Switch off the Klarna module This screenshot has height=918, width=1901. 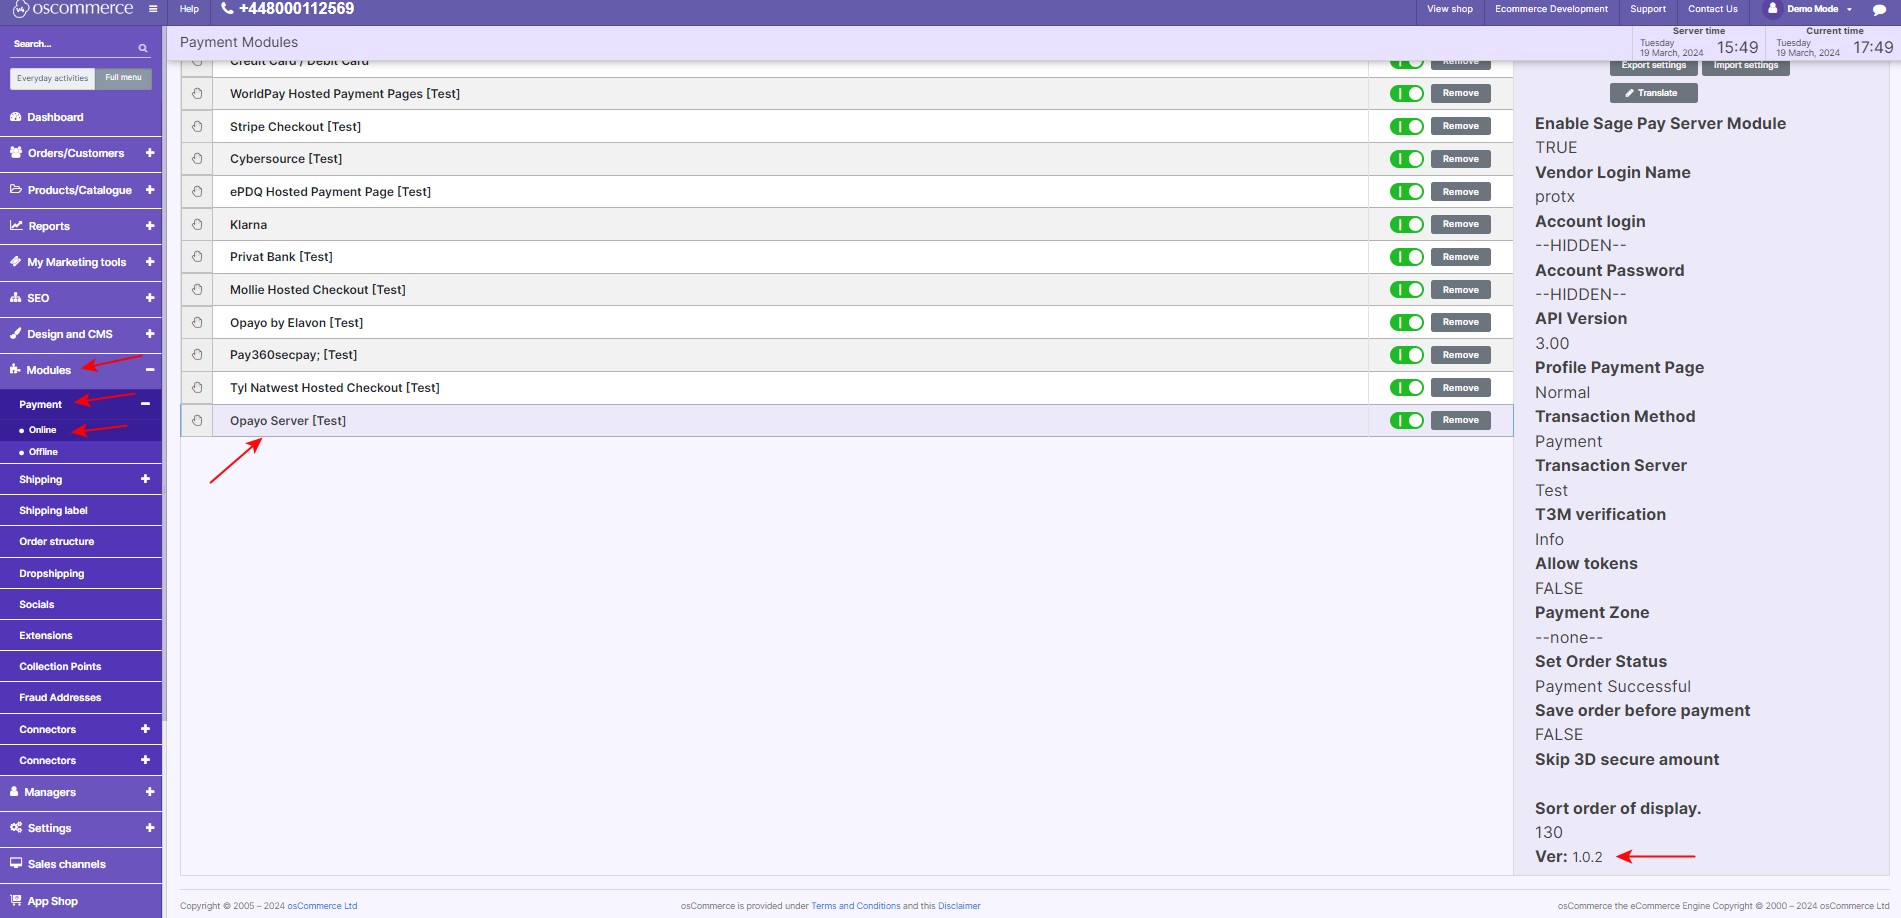pos(1406,225)
